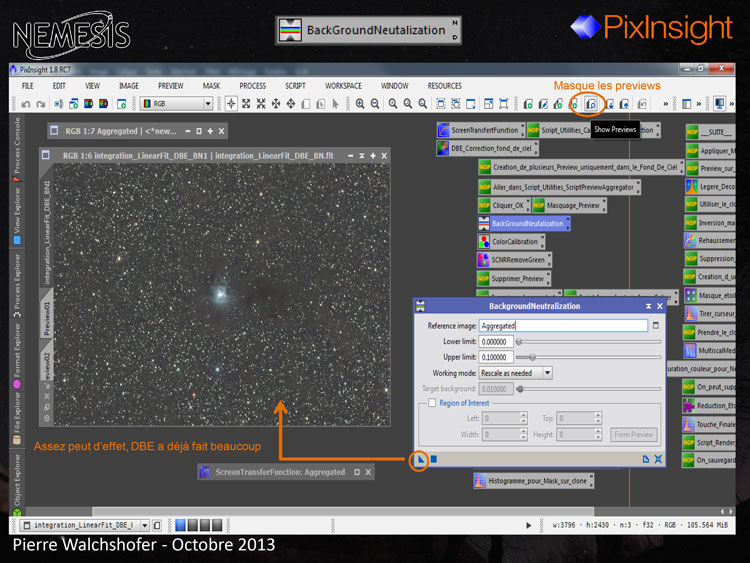
Task: Click the monitor icon at toolbar's right end
Action: coord(719,103)
